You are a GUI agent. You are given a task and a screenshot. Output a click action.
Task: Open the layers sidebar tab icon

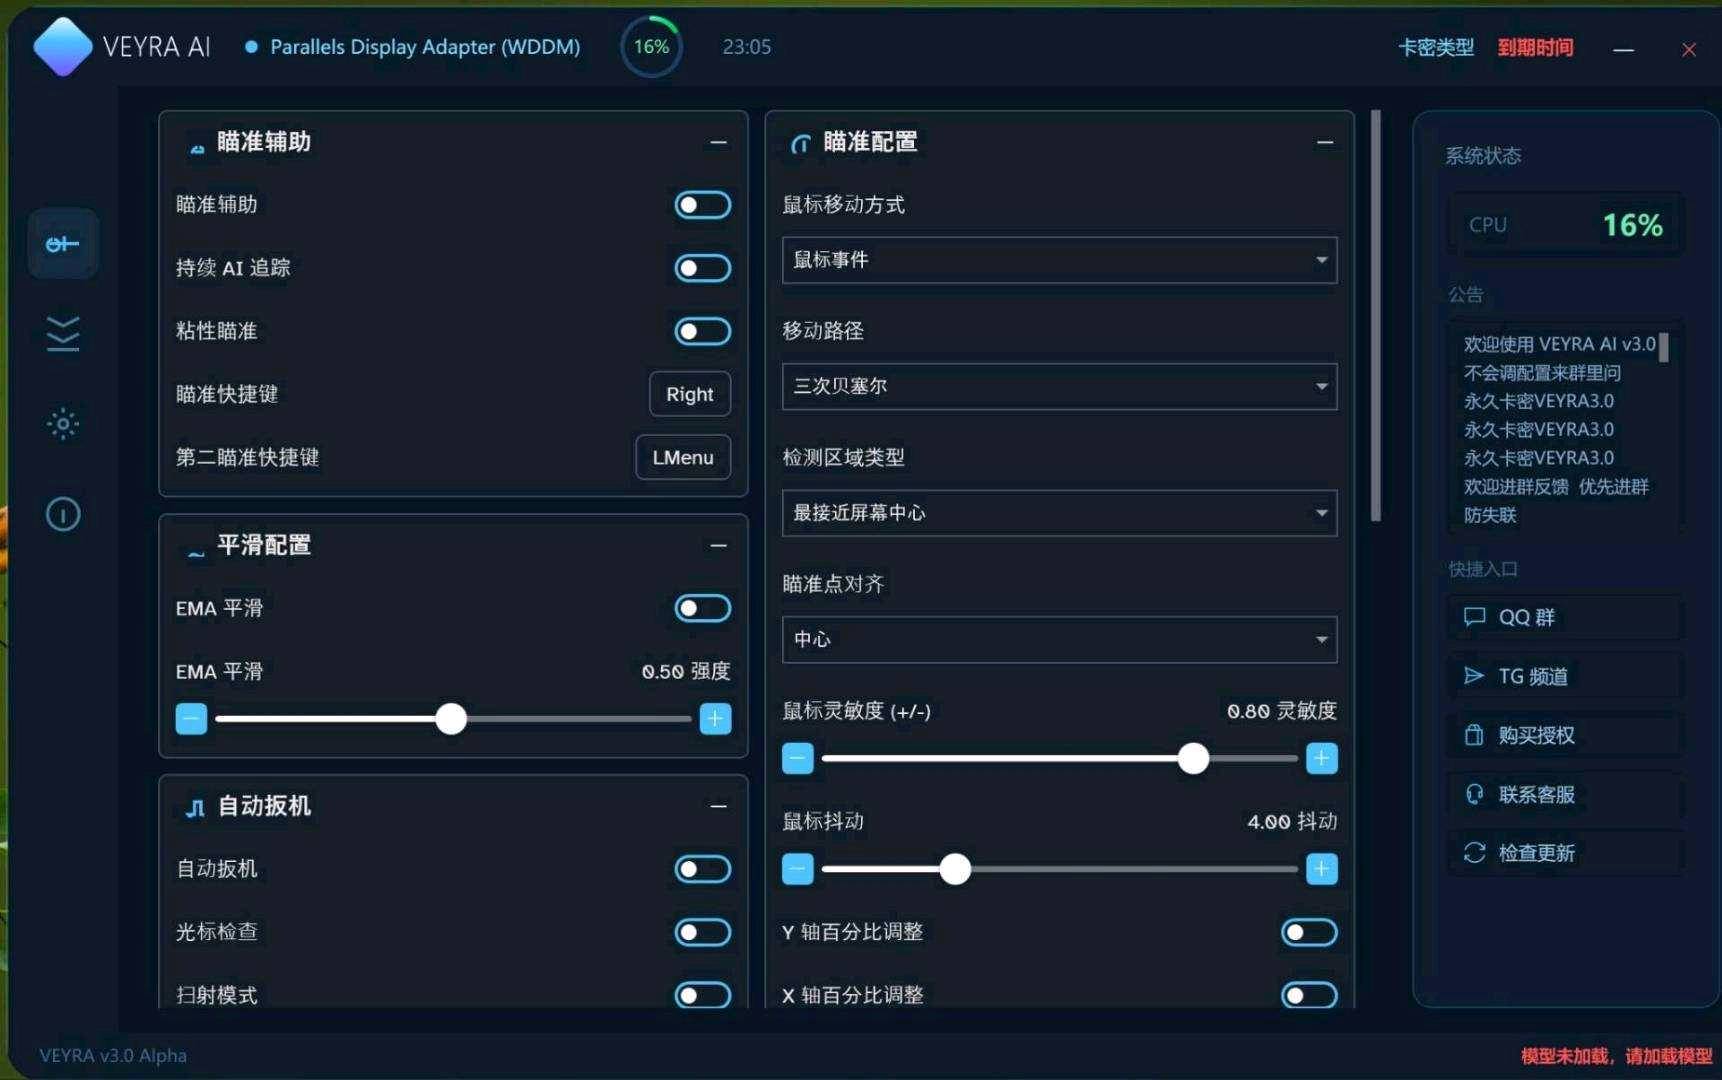[63, 334]
